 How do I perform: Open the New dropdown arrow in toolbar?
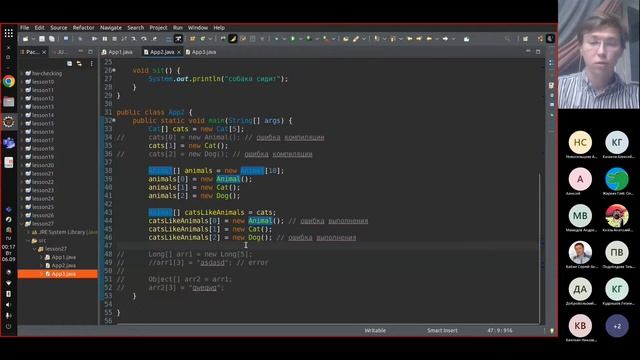[x=32, y=39]
